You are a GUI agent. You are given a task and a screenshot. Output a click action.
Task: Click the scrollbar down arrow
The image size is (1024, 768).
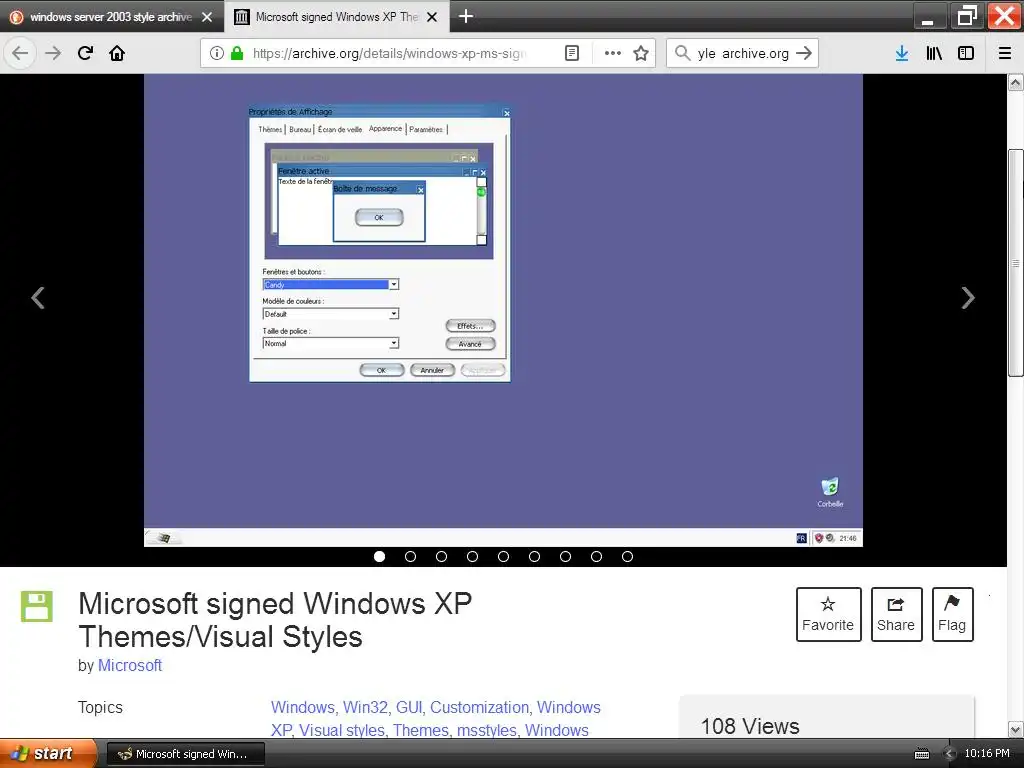click(x=1015, y=729)
